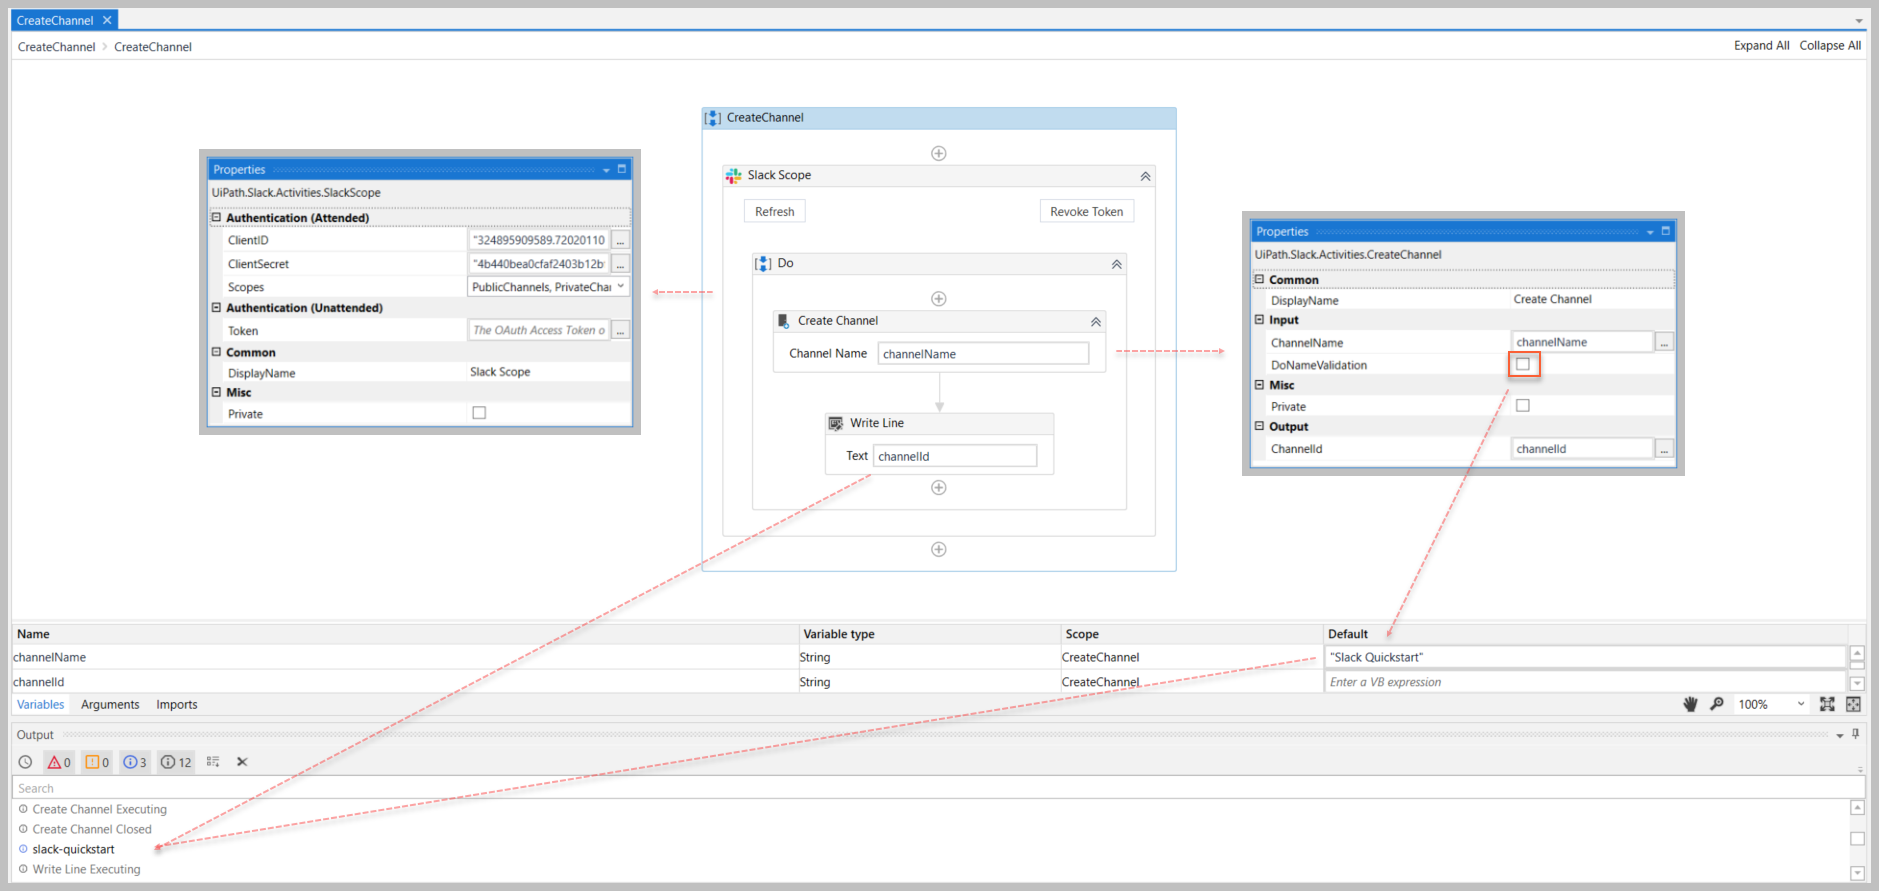Click the CreateChannel sequence header icon
1879x891 pixels.
713,118
